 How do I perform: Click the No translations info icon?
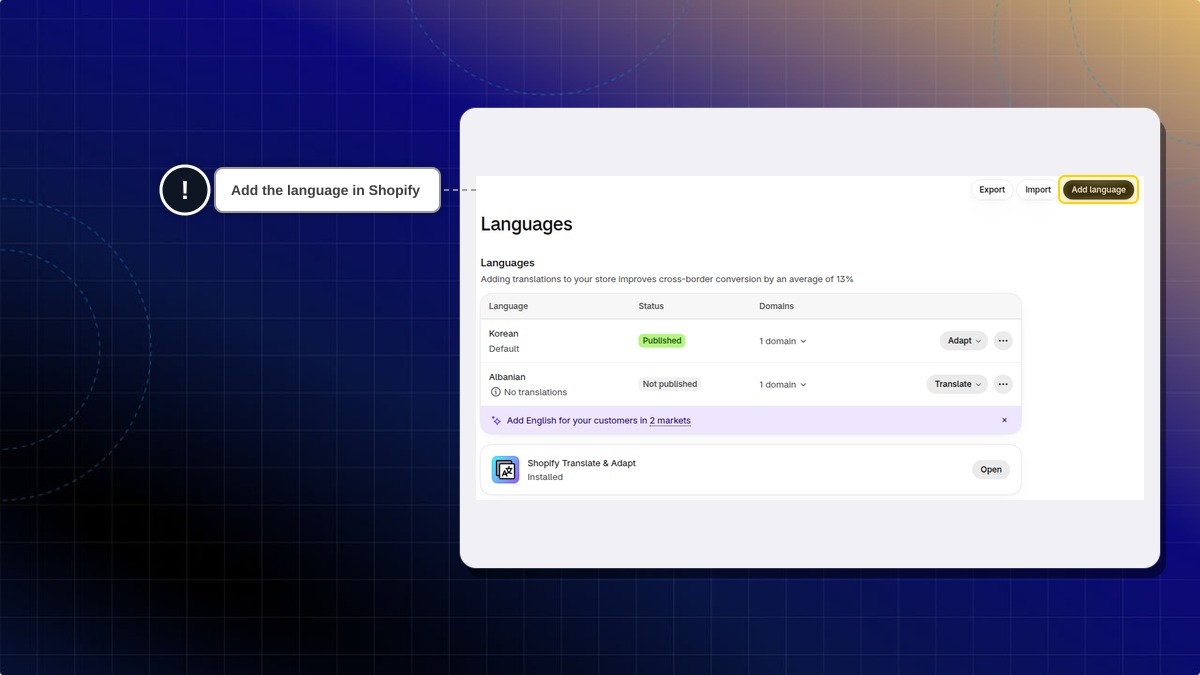(x=496, y=393)
